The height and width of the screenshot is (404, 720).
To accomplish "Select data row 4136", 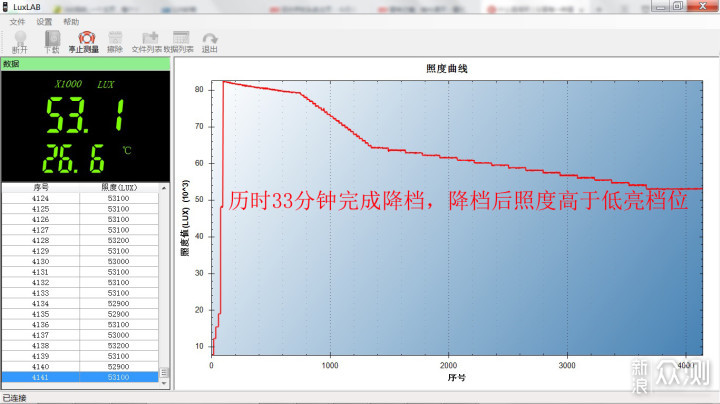I will (x=80, y=325).
